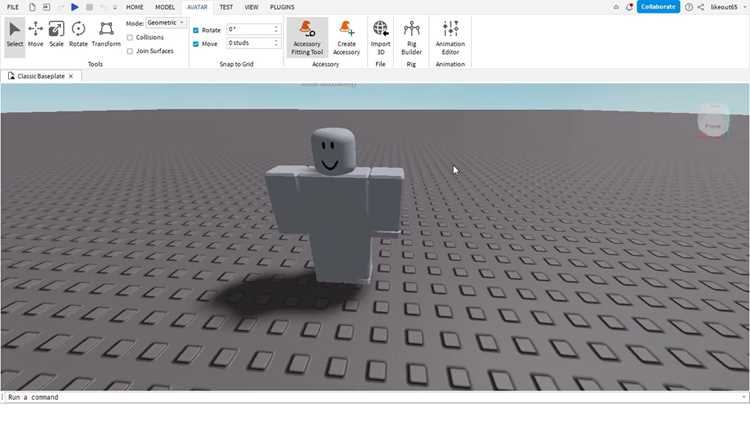This screenshot has width=750, height=421.
Task: Open the command bar history dropdown arrow
Action: [744, 397]
